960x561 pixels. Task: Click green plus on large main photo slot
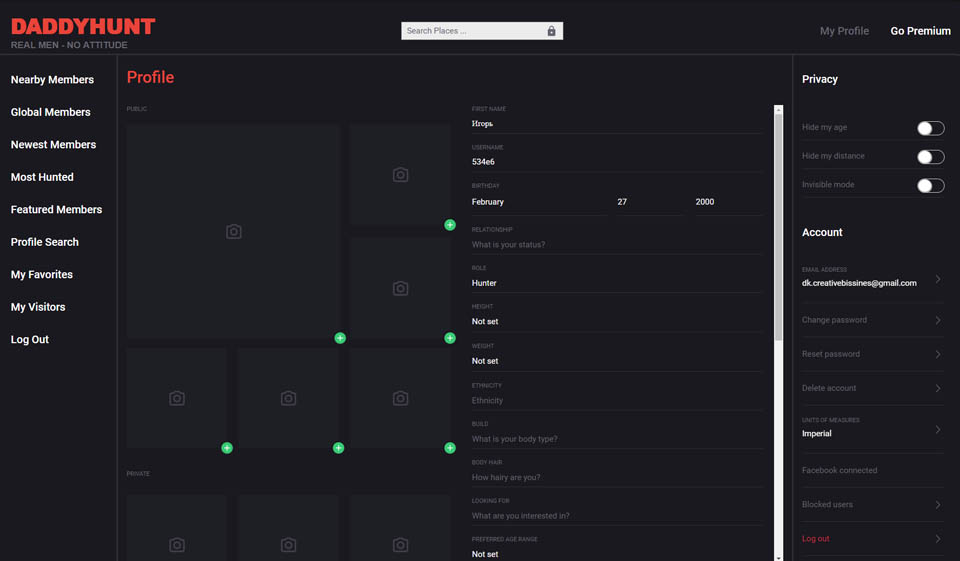pos(340,338)
